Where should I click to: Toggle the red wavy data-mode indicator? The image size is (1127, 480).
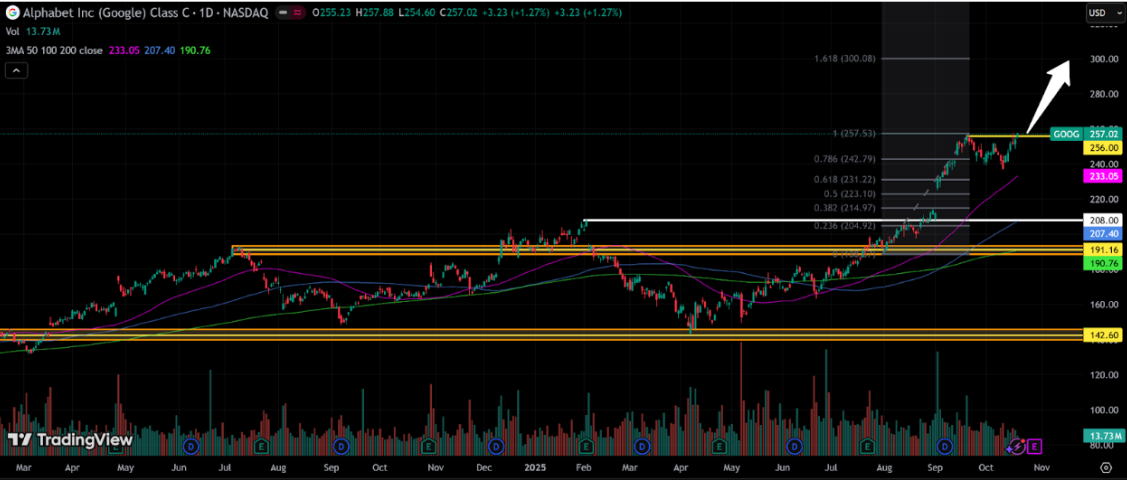[300, 13]
